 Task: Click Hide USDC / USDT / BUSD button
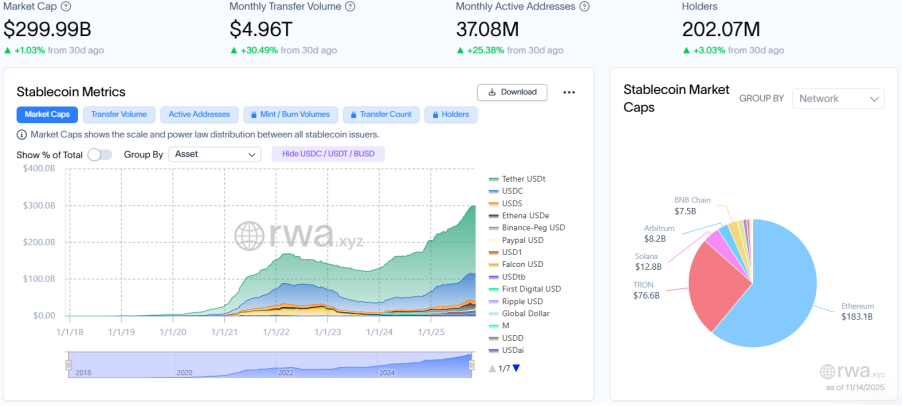(x=328, y=154)
